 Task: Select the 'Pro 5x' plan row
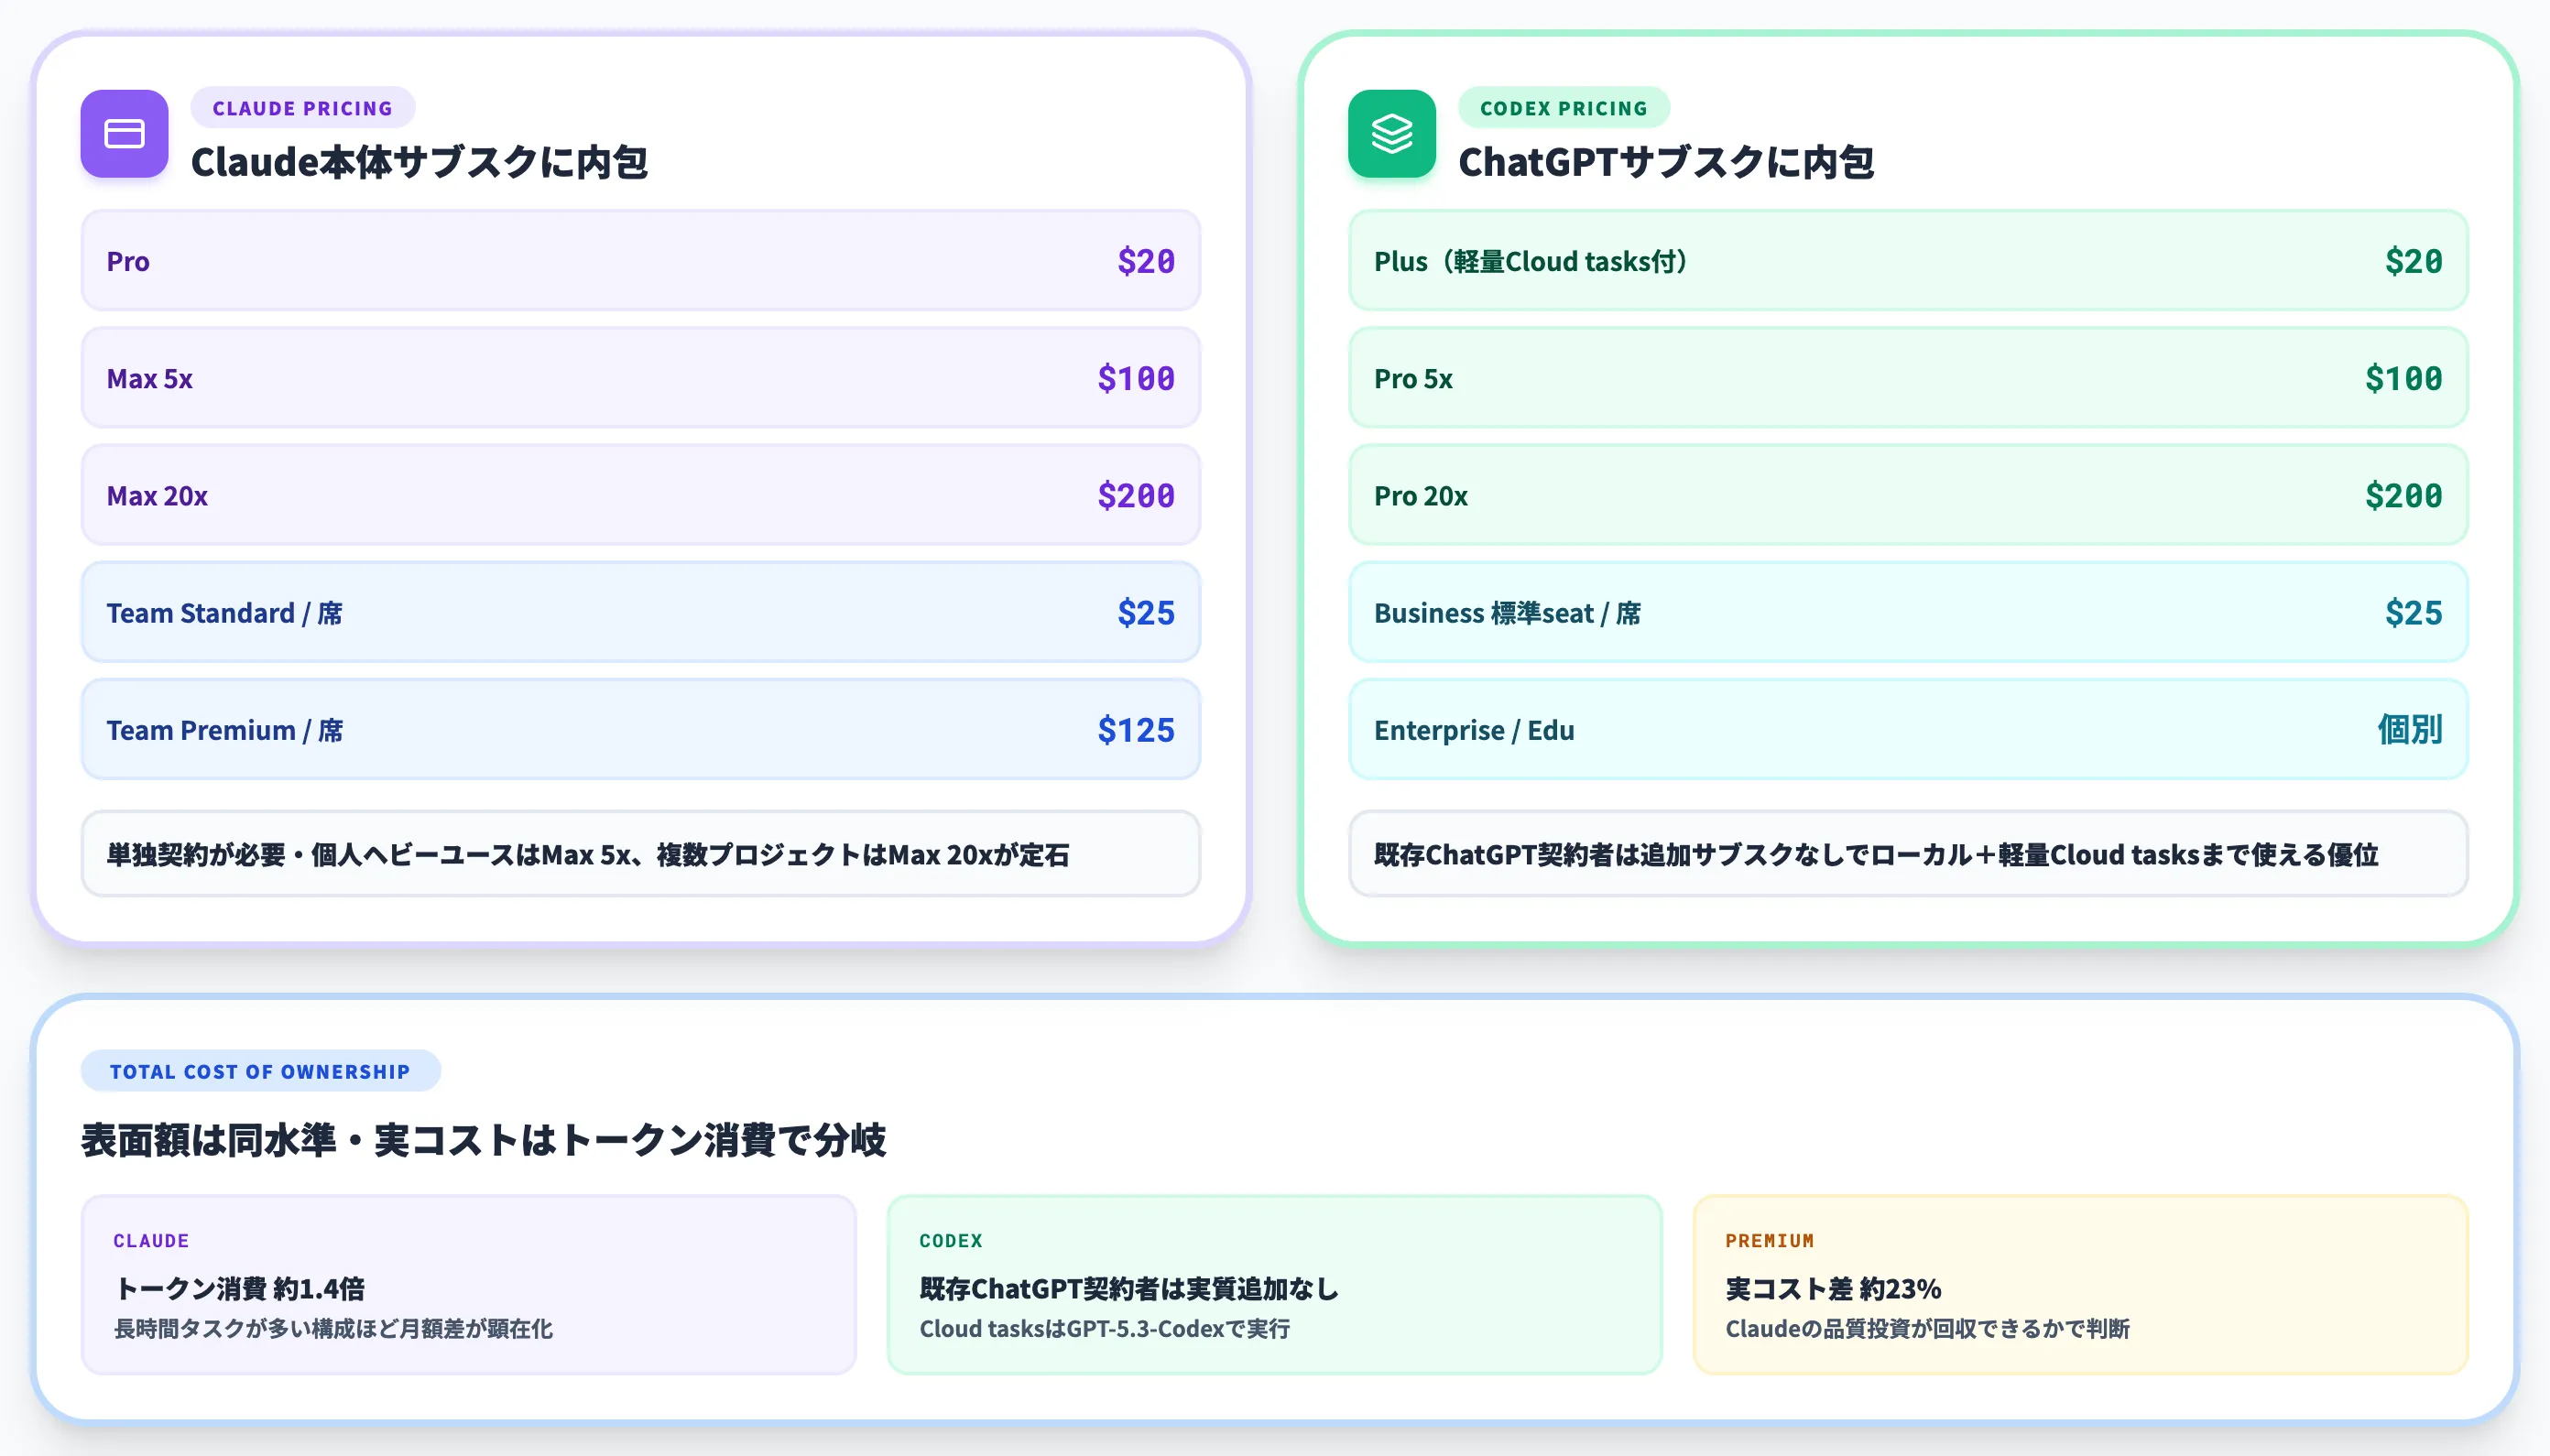tap(1908, 378)
